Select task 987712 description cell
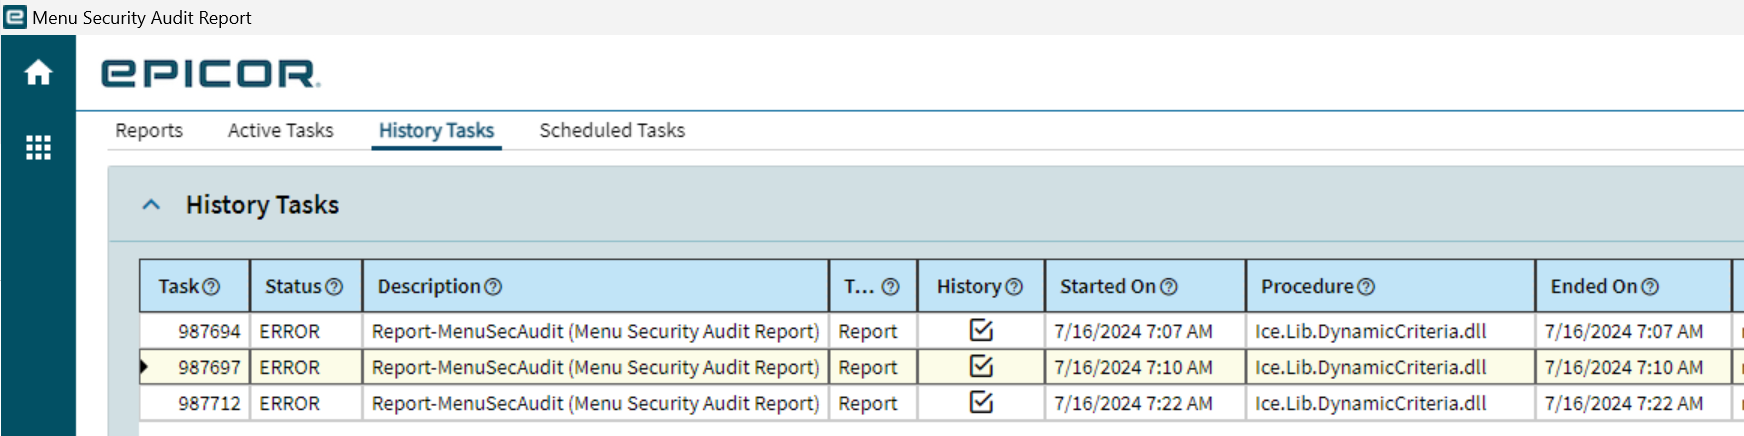1744x436 pixels. [x=595, y=403]
